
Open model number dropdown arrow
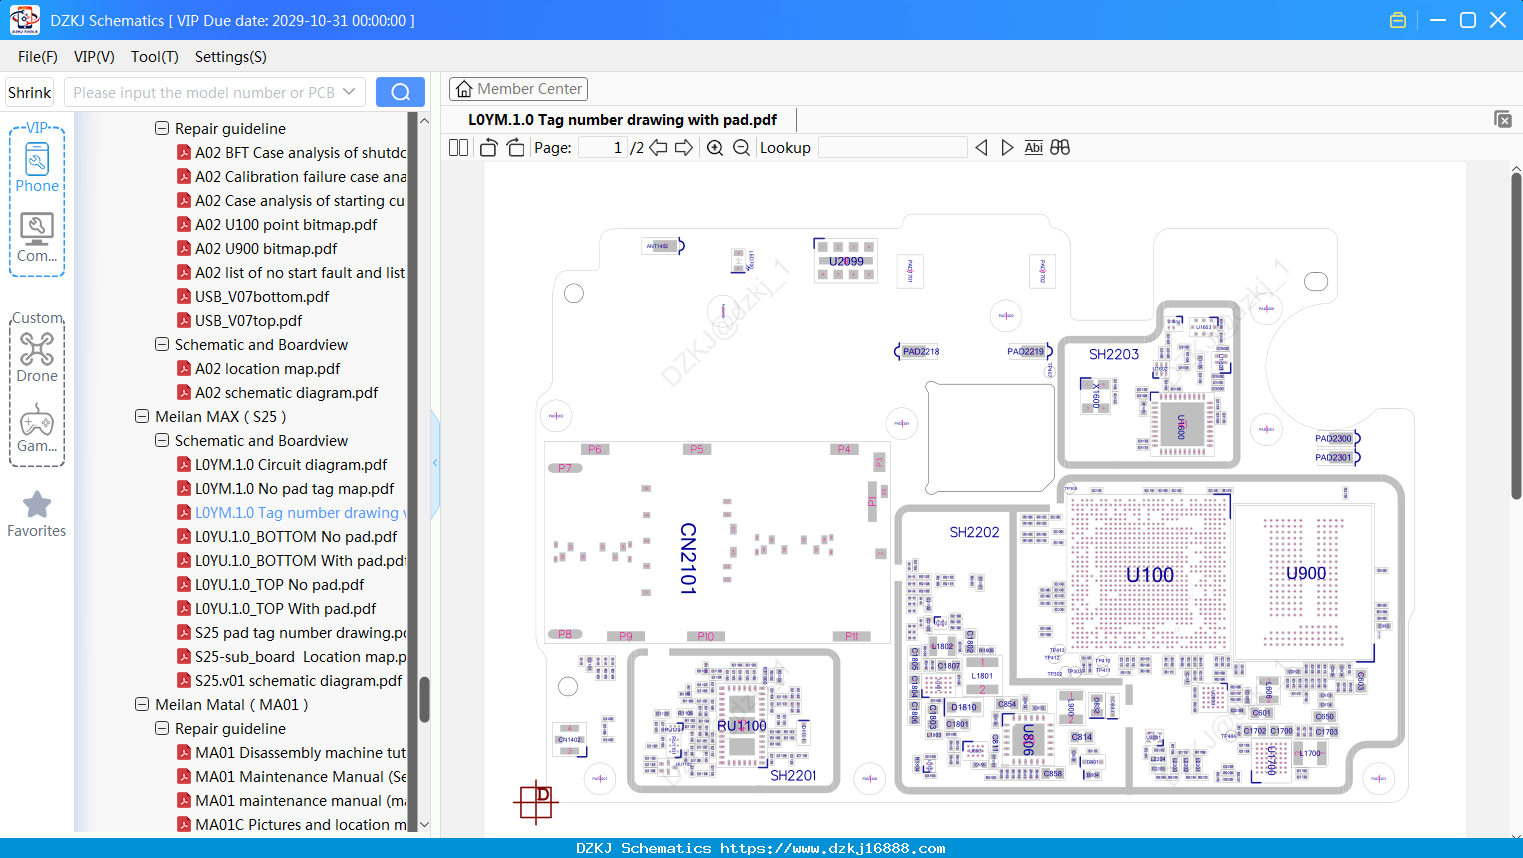349,92
